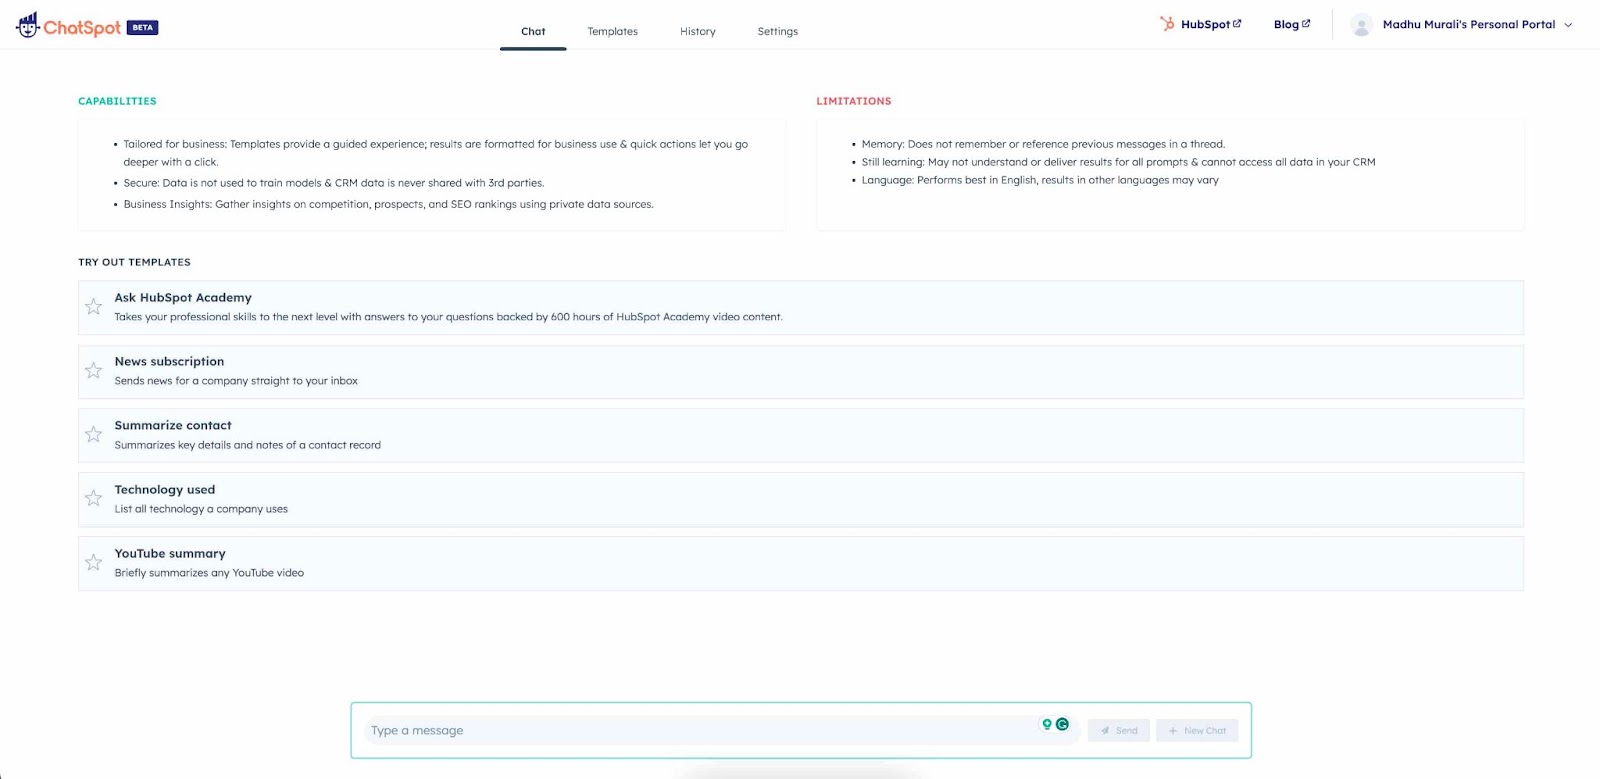Select the 'Still learning' limitation text

tap(1118, 162)
